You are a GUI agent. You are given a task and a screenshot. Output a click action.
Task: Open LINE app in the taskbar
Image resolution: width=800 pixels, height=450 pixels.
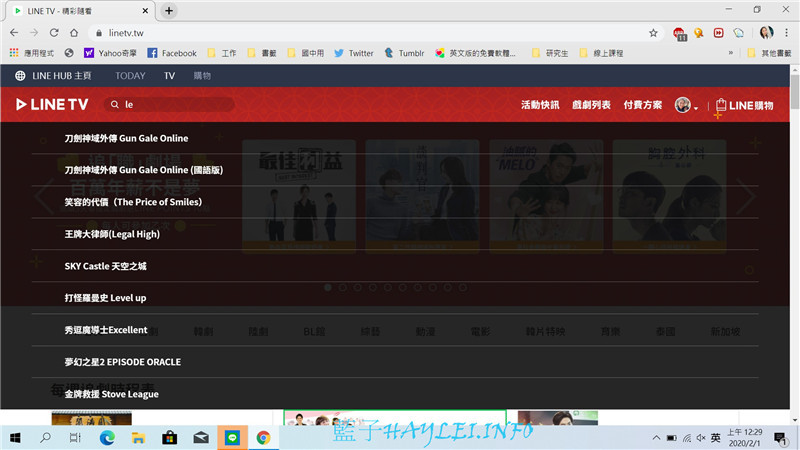(232, 438)
